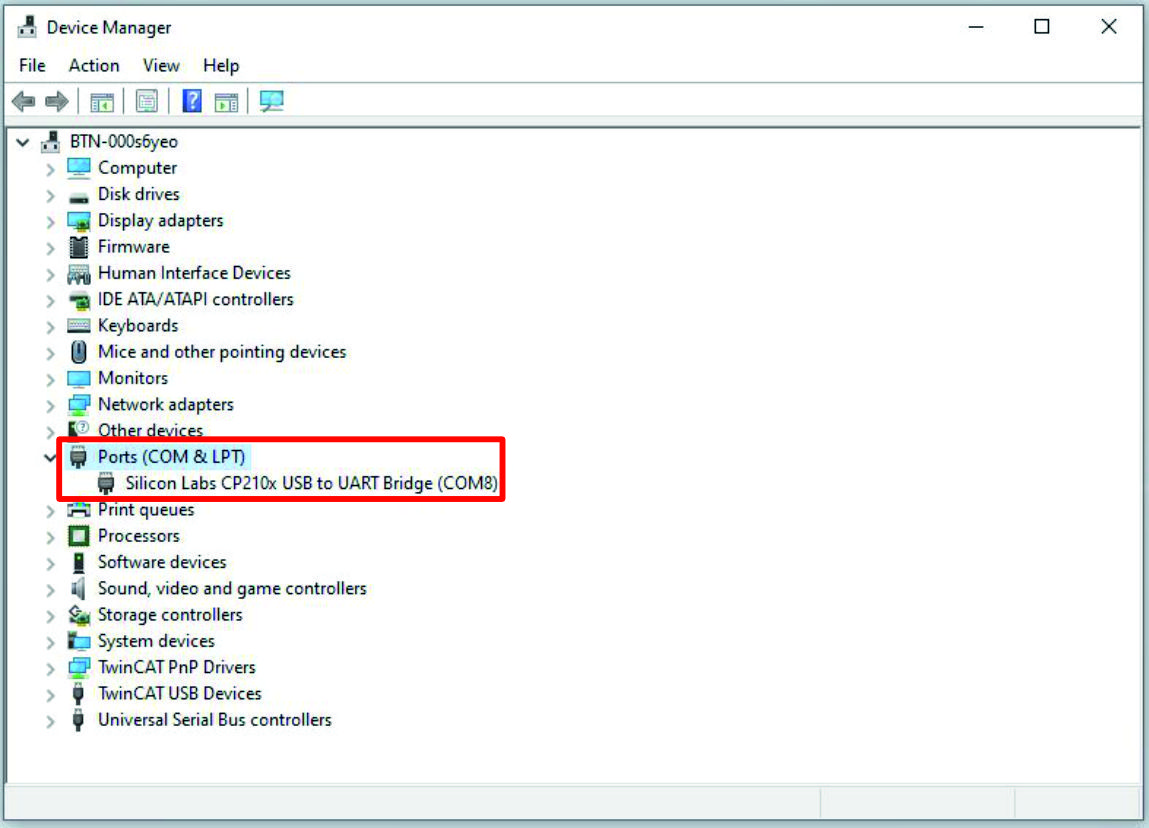Expand the Firmware chevron
1149x828 pixels.
pyautogui.click(x=50, y=248)
